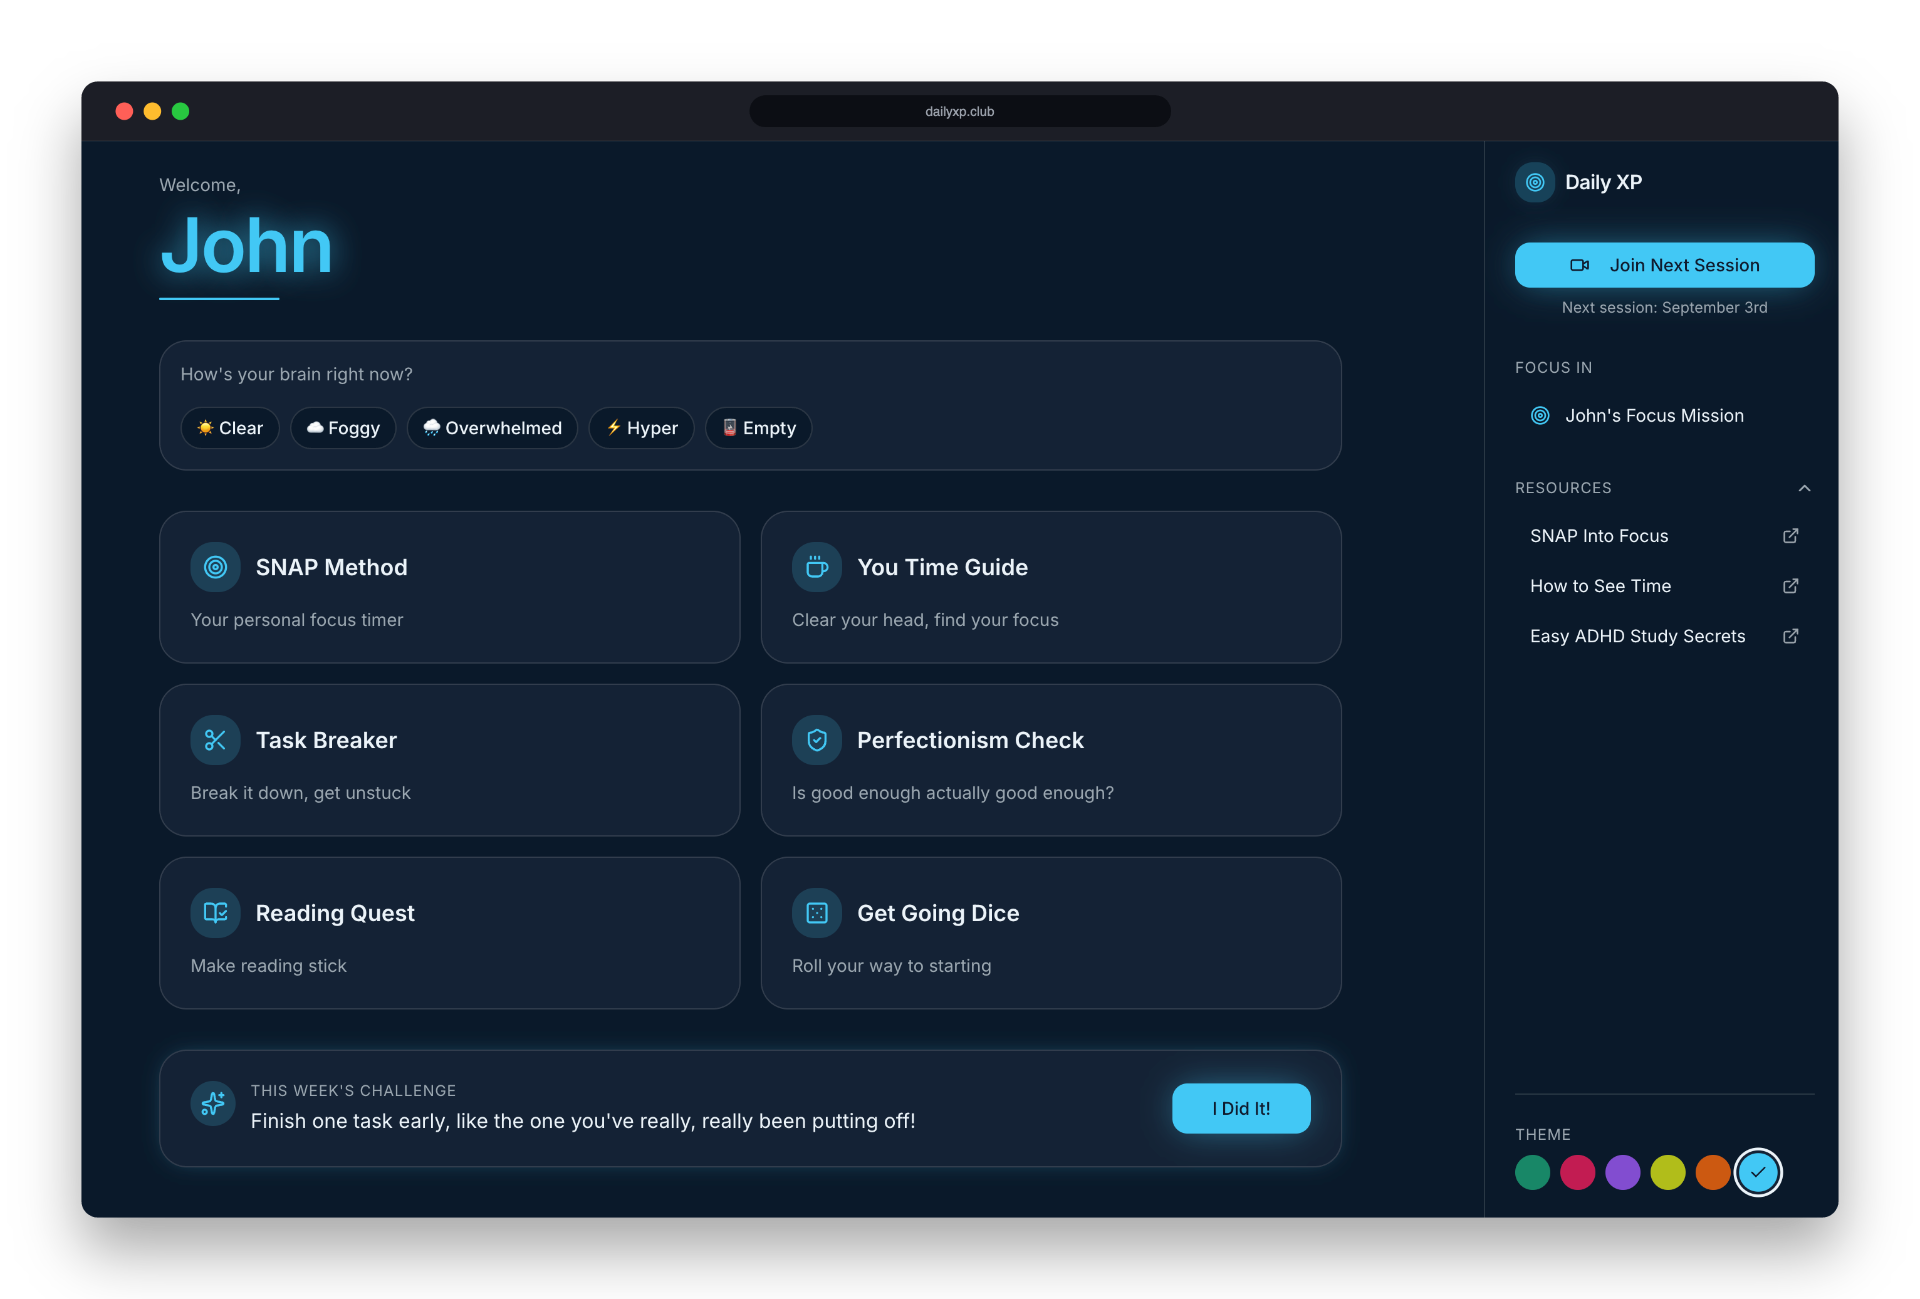Click the target icon beside John's Focus Mission
The image size is (1920, 1299).
1541,415
